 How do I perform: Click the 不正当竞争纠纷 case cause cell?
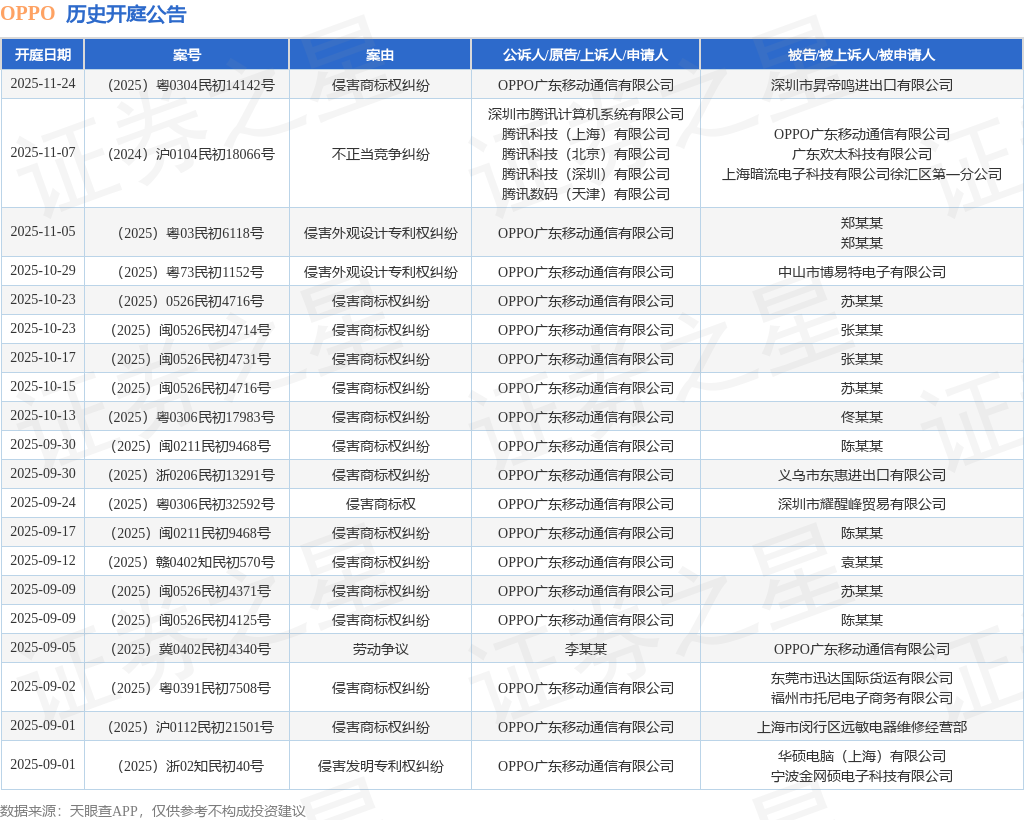point(380,154)
